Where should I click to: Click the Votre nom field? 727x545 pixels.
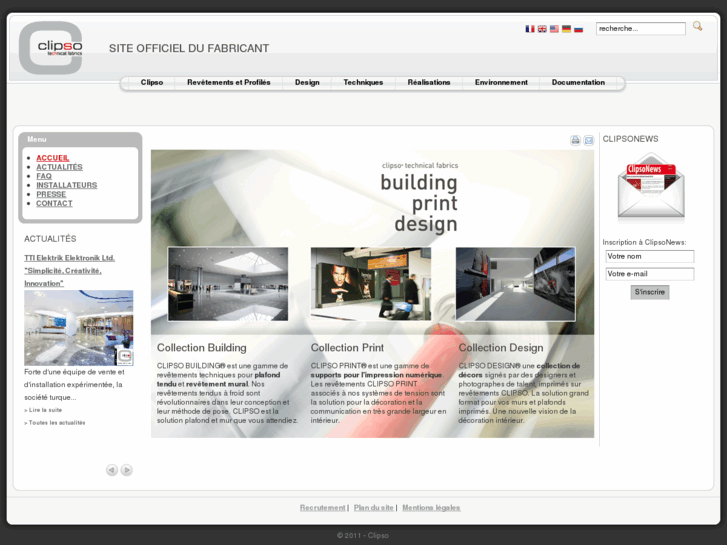pos(650,256)
